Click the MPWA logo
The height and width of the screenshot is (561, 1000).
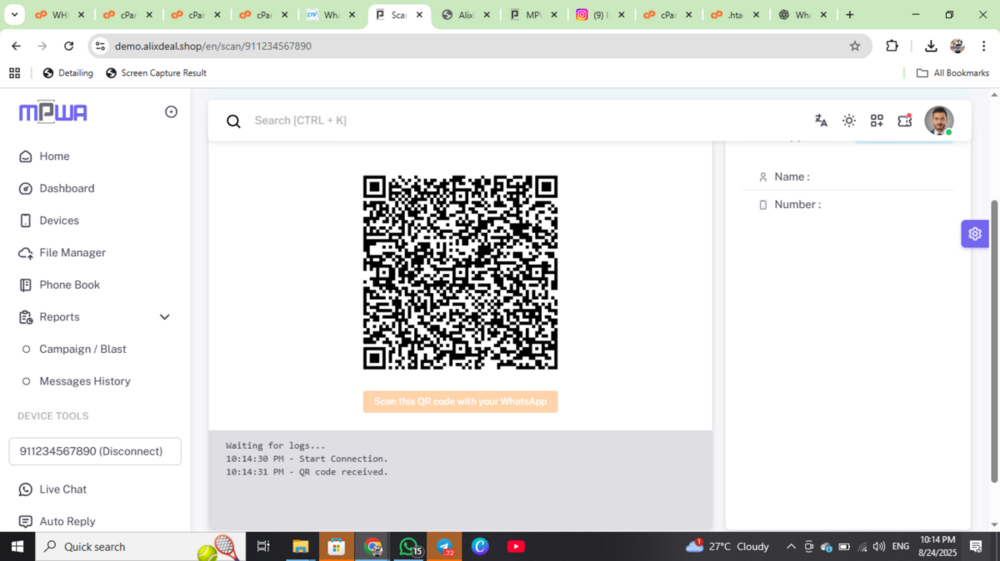point(53,112)
